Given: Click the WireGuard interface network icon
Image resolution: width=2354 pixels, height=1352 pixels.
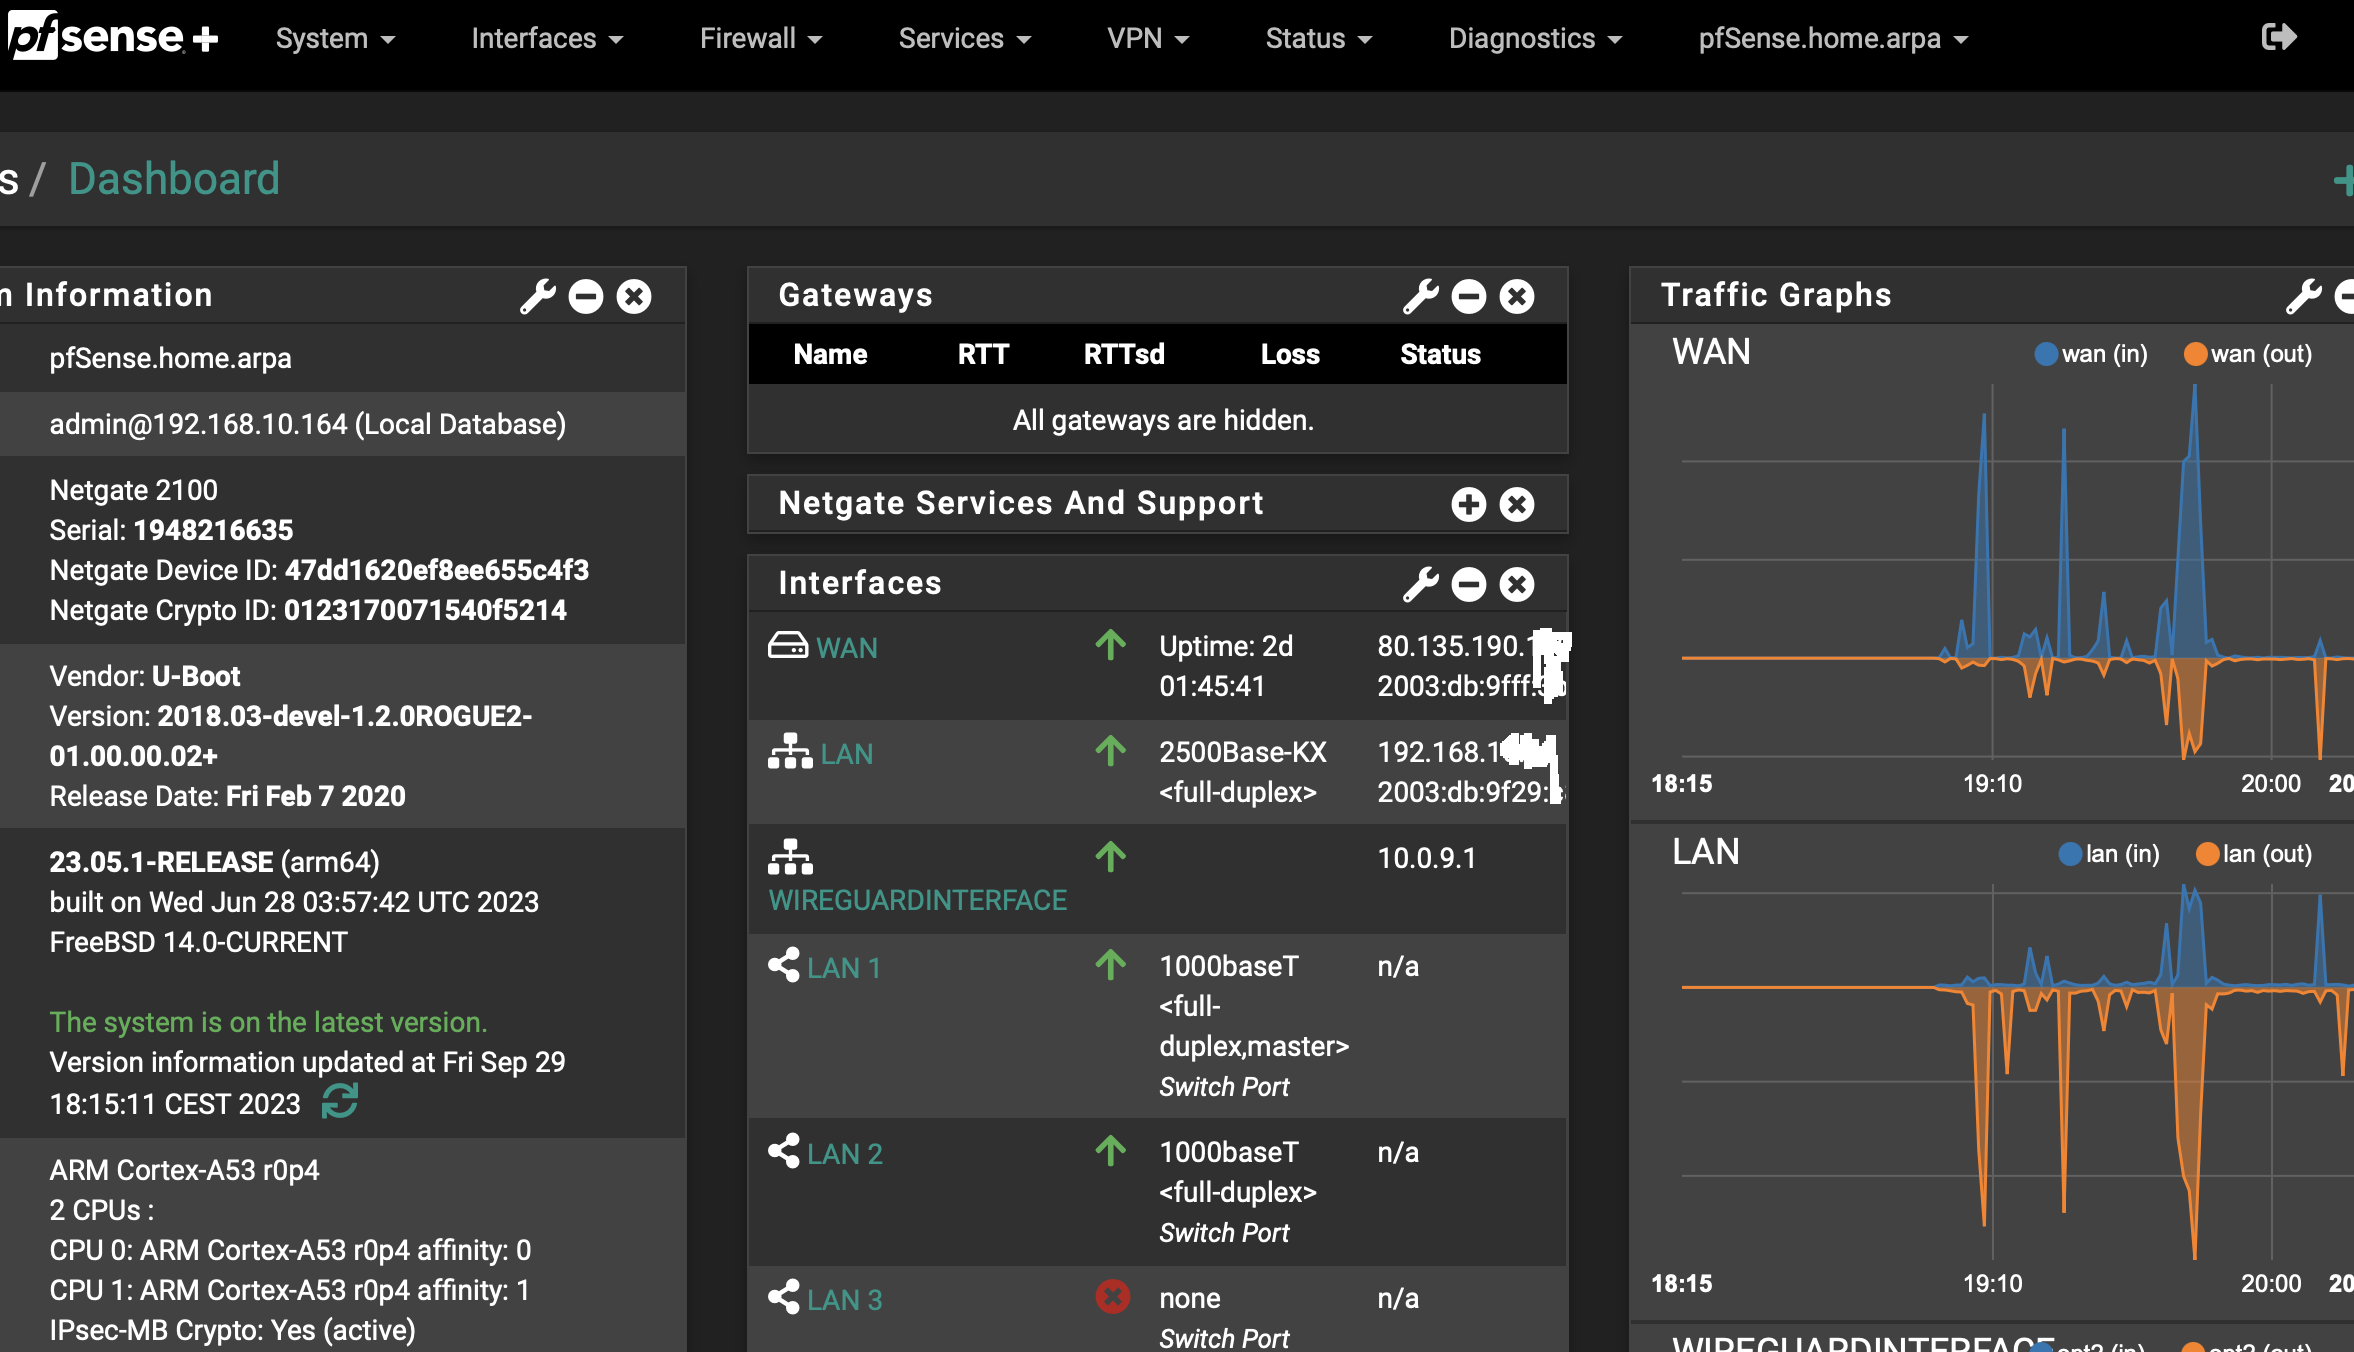Looking at the screenshot, I should [x=790, y=857].
